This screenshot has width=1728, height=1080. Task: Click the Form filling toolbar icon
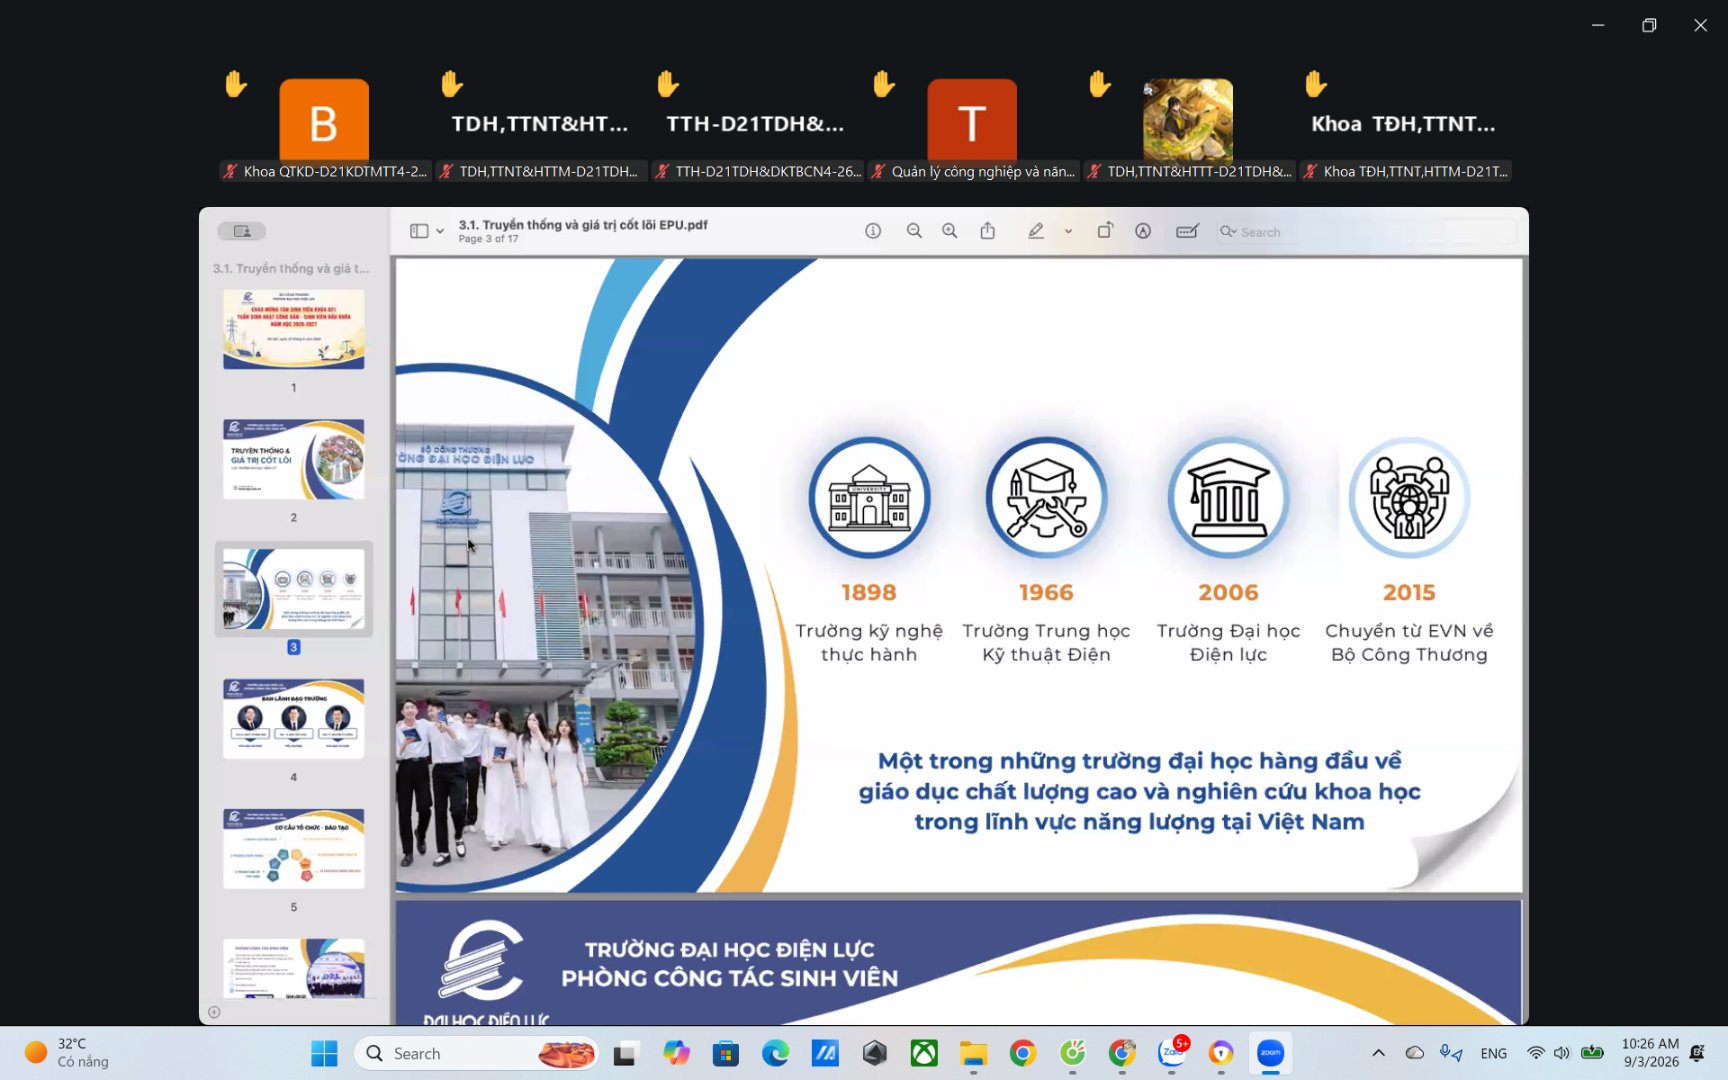(1187, 231)
